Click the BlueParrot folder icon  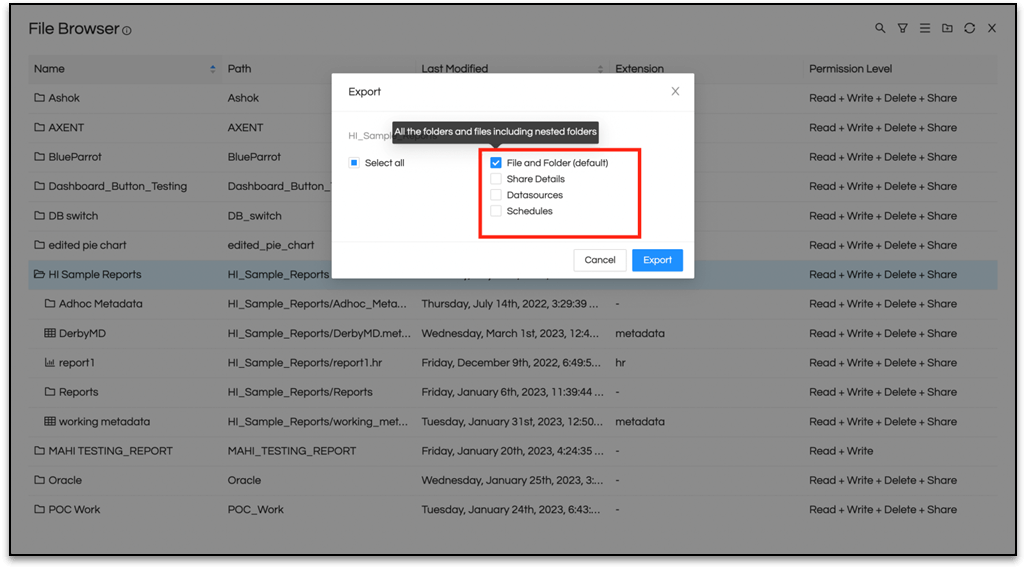point(39,156)
